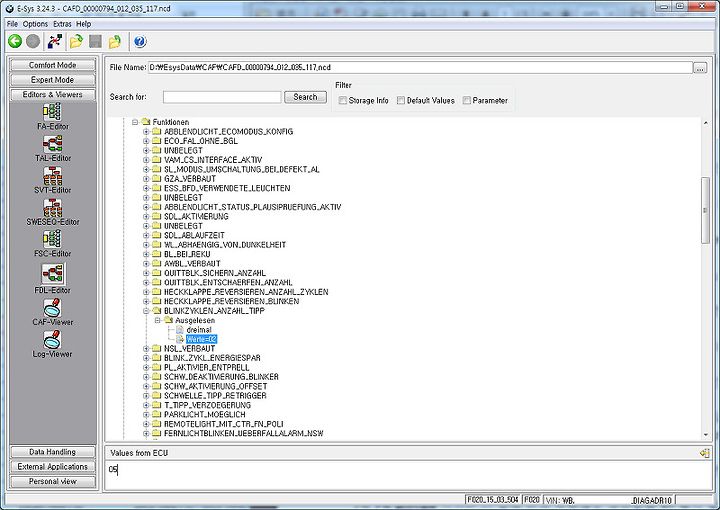Enable the Parameter filter checkbox
Screen dimensions: 720x510
tap(467, 100)
